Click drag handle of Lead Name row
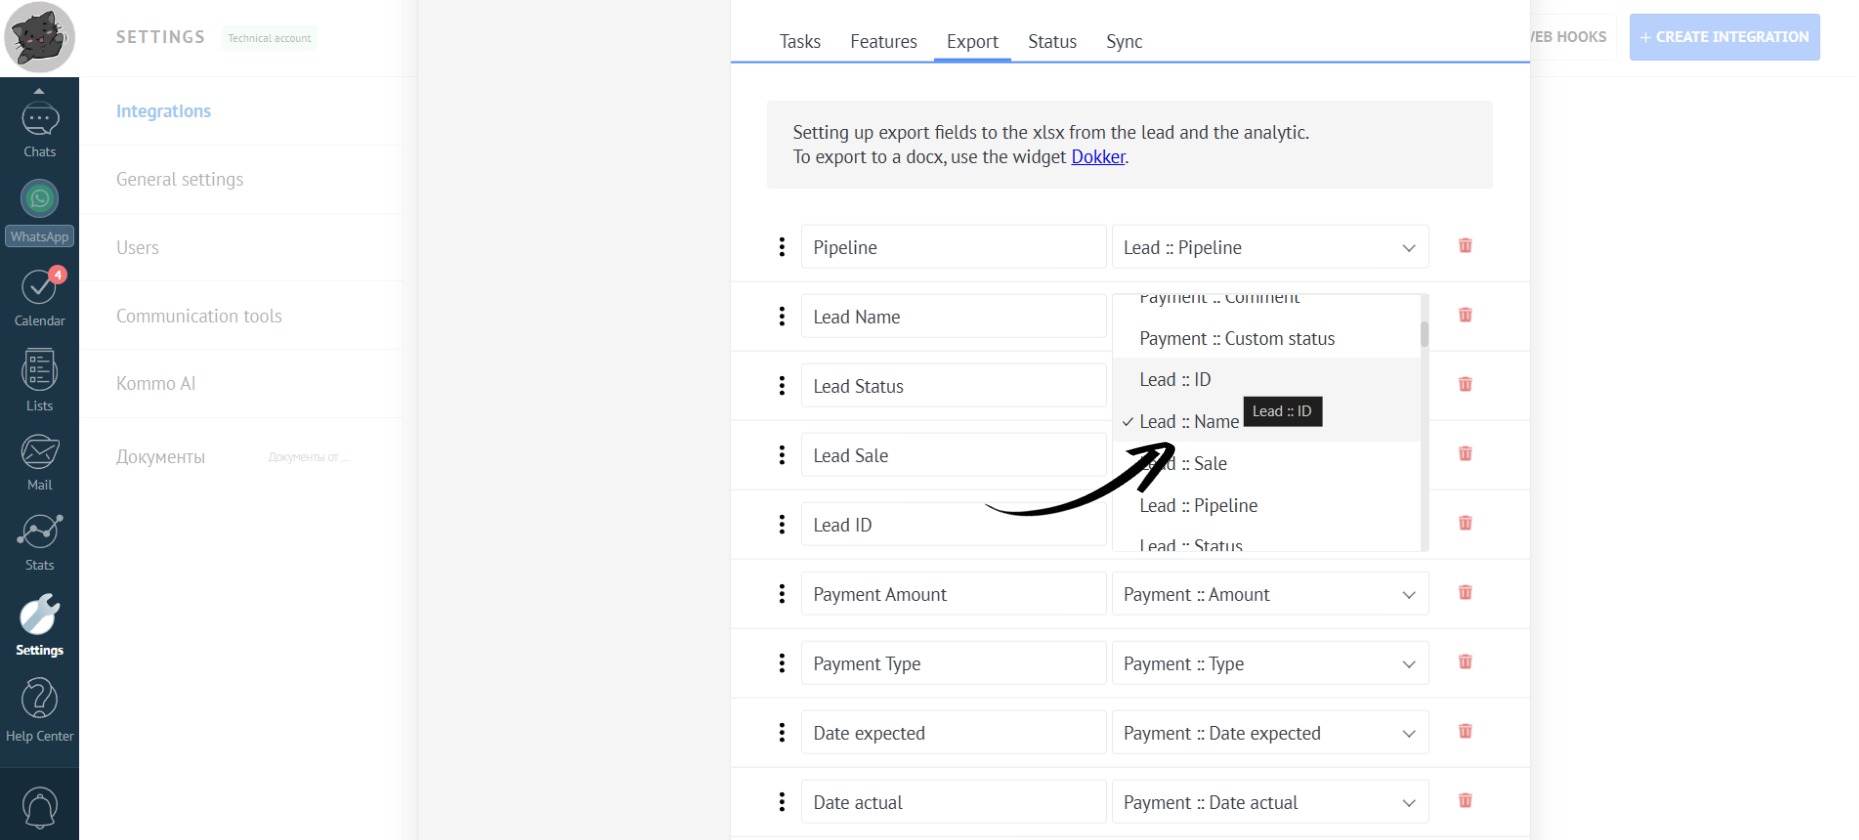The width and height of the screenshot is (1859, 840). point(782,316)
